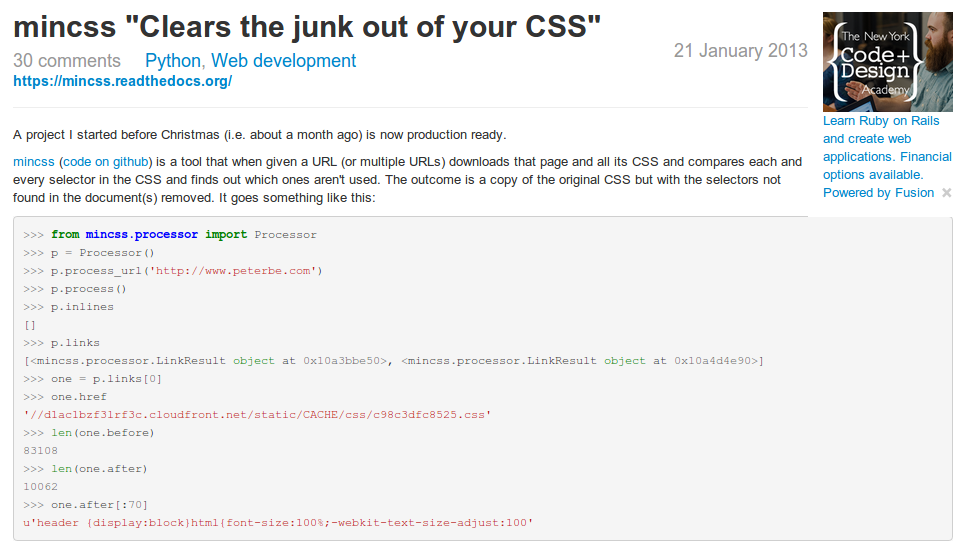
Task: Open the inline 'mincss' link in the paragraph
Action: 34,162
